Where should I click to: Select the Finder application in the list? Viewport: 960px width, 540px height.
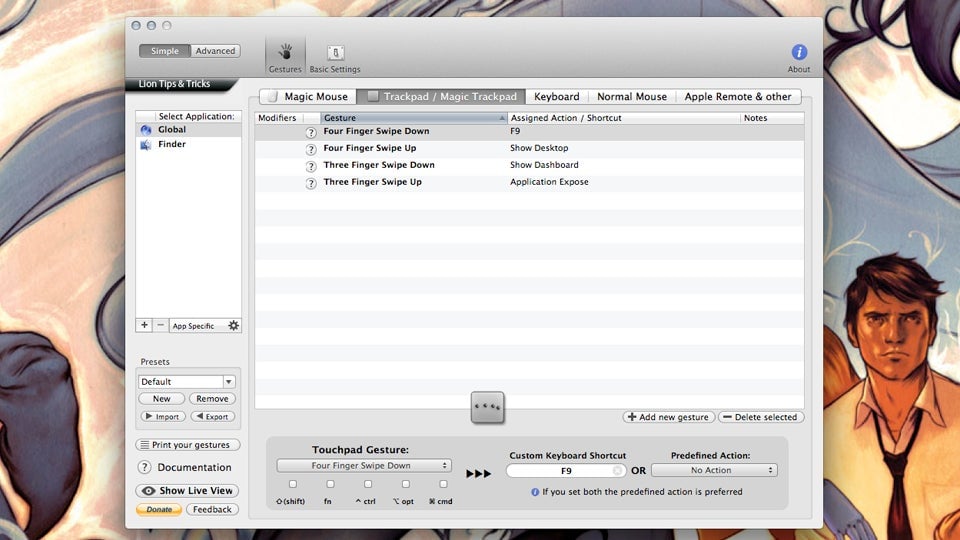pyautogui.click(x=172, y=145)
